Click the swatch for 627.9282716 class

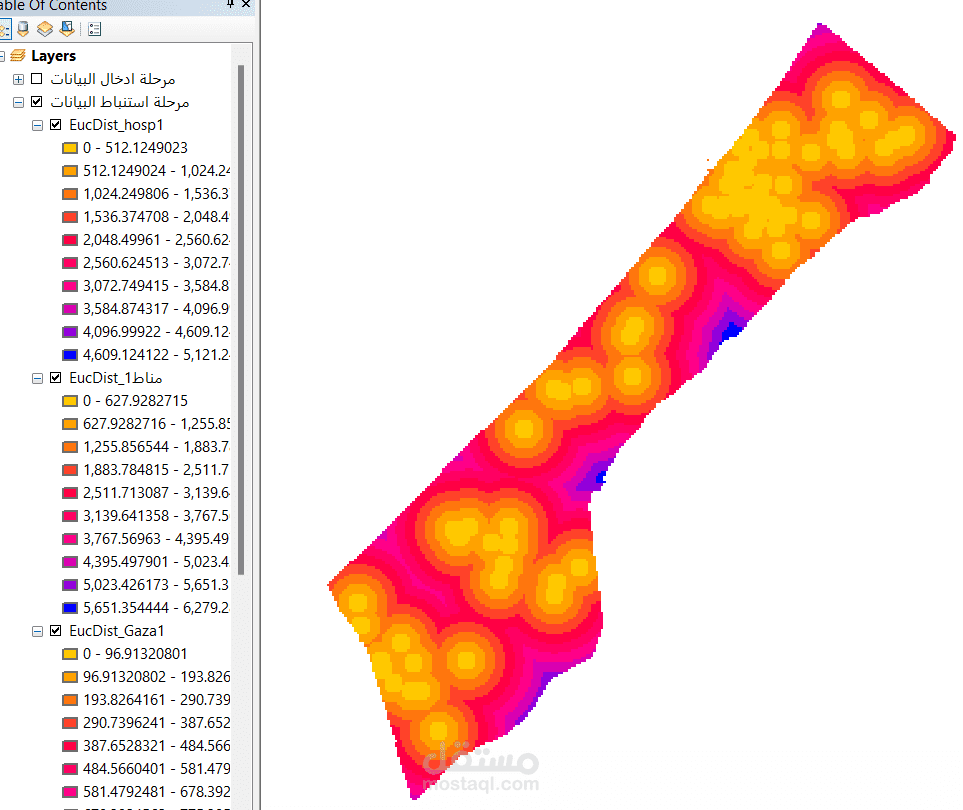[70, 424]
